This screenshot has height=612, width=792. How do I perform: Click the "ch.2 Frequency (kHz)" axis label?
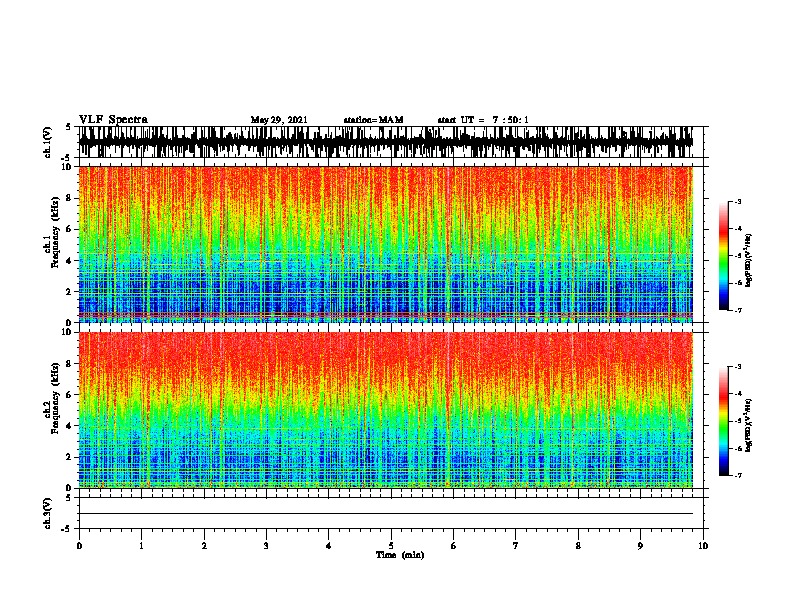click(52, 398)
